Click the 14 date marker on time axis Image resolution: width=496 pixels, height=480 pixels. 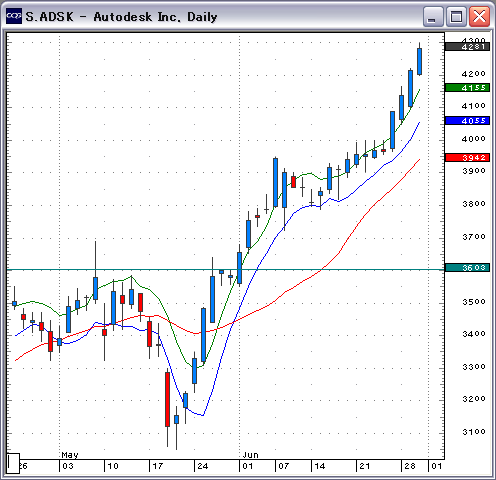click(x=320, y=466)
